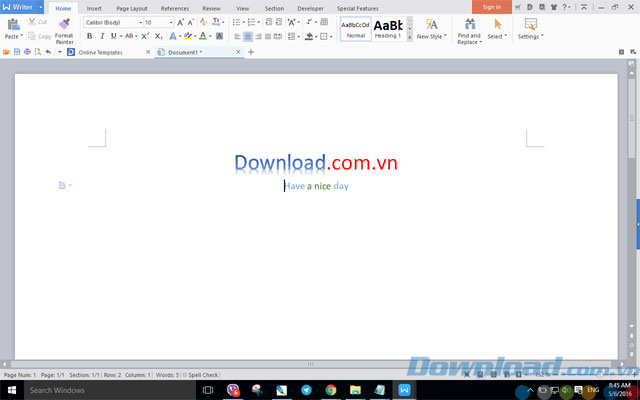Apply the Heading 1 style
Screen dimensions: 640x400
coord(388,29)
